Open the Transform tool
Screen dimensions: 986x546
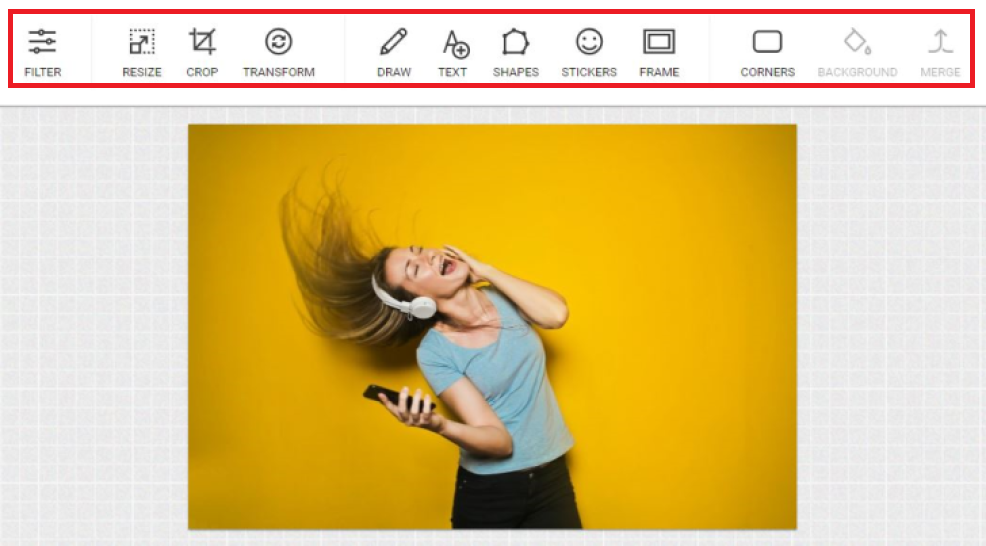[279, 53]
